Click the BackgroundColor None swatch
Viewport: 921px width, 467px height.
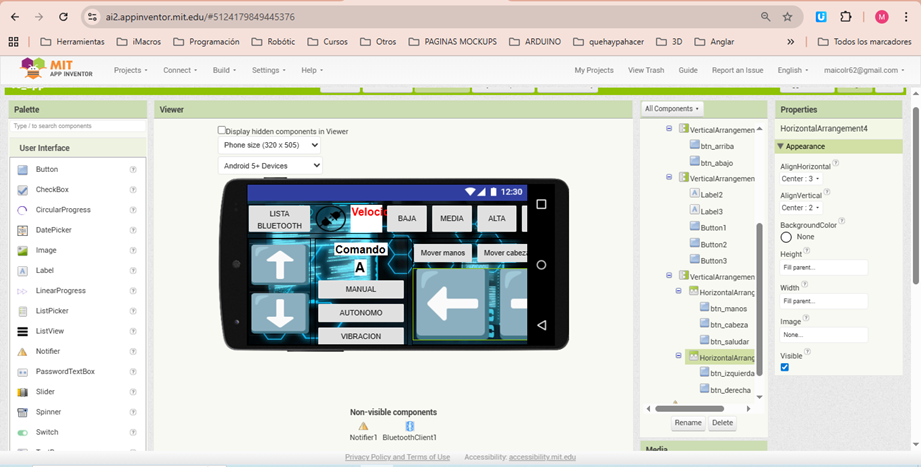point(786,237)
